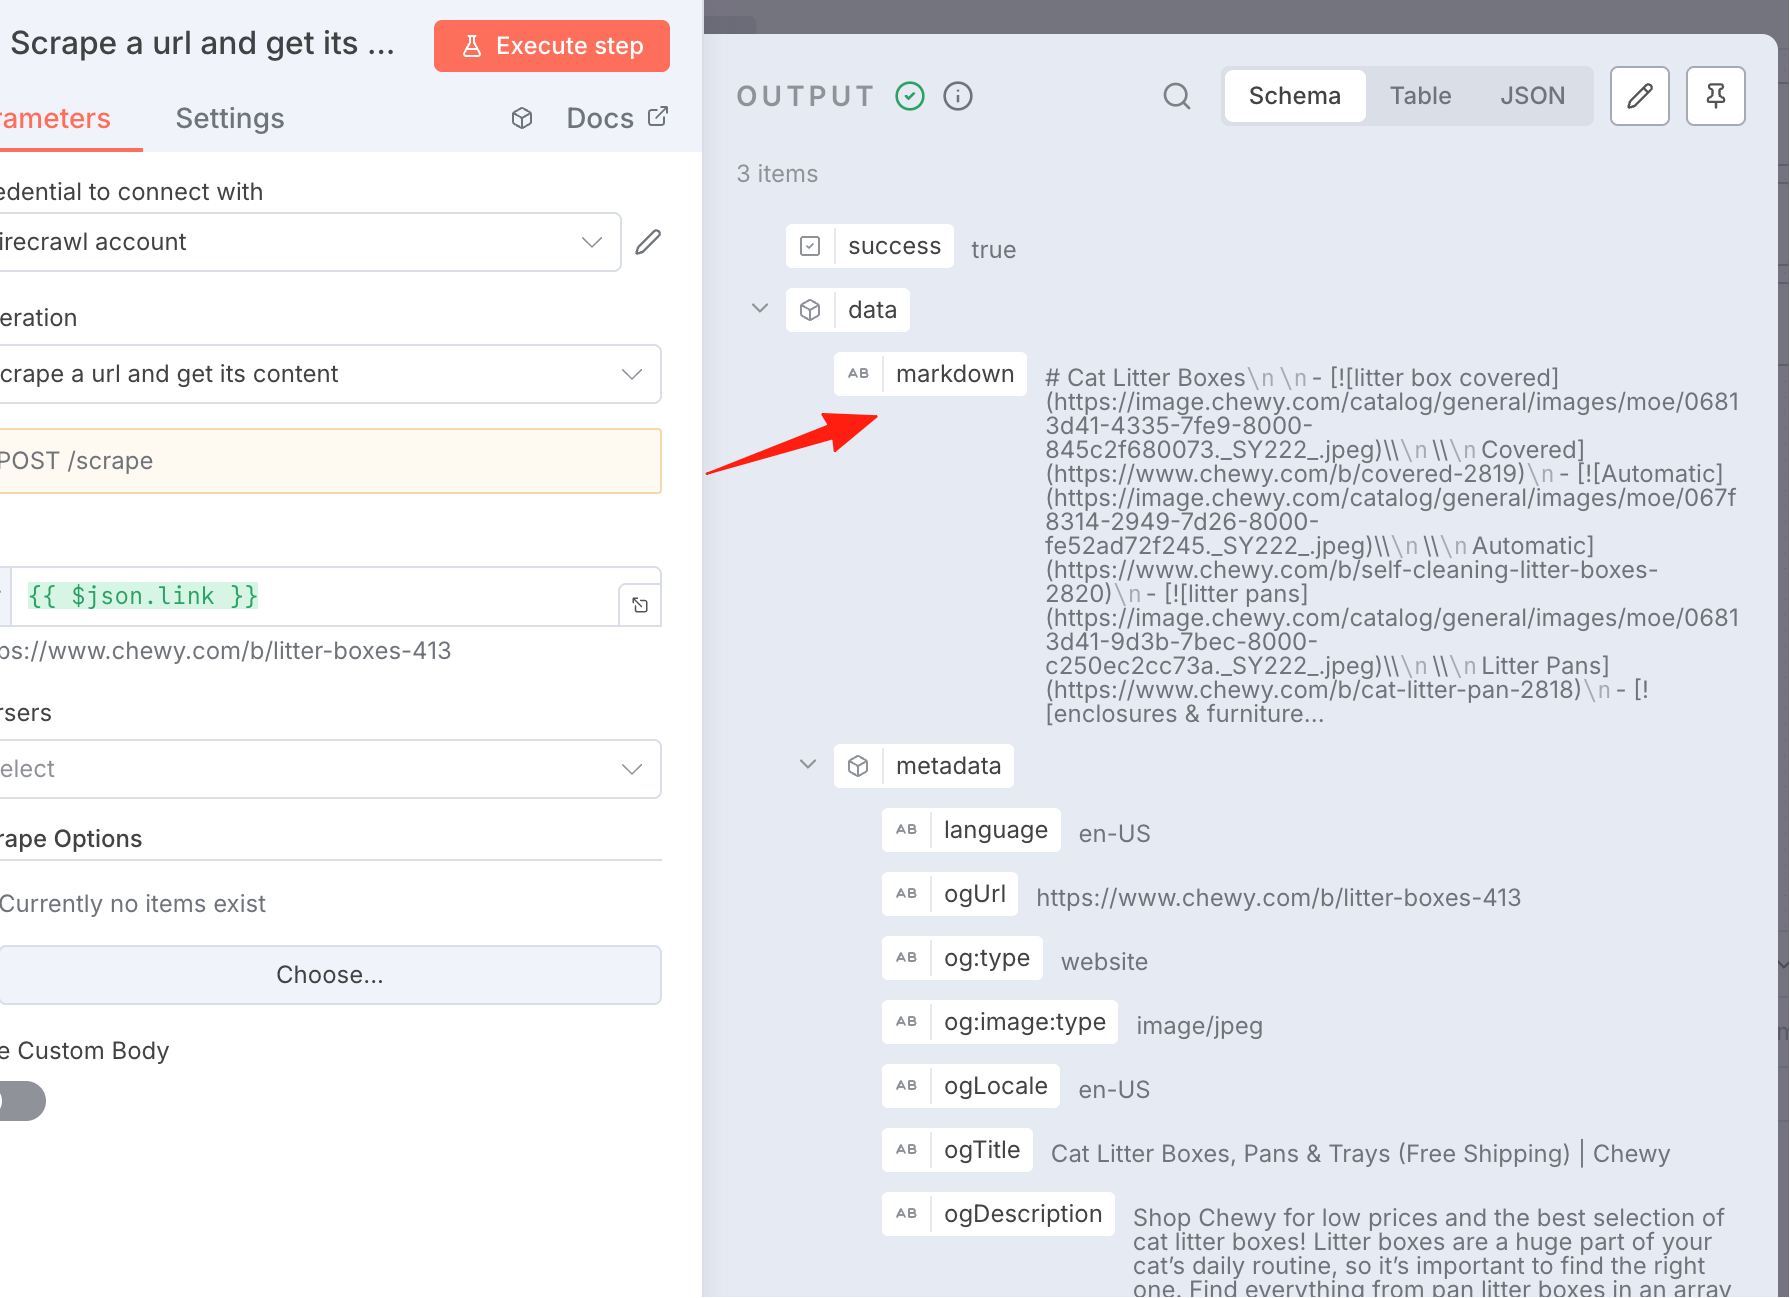The height and width of the screenshot is (1298, 1790).
Task: Open the operation dropdown for scrape a url
Action: click(330, 374)
